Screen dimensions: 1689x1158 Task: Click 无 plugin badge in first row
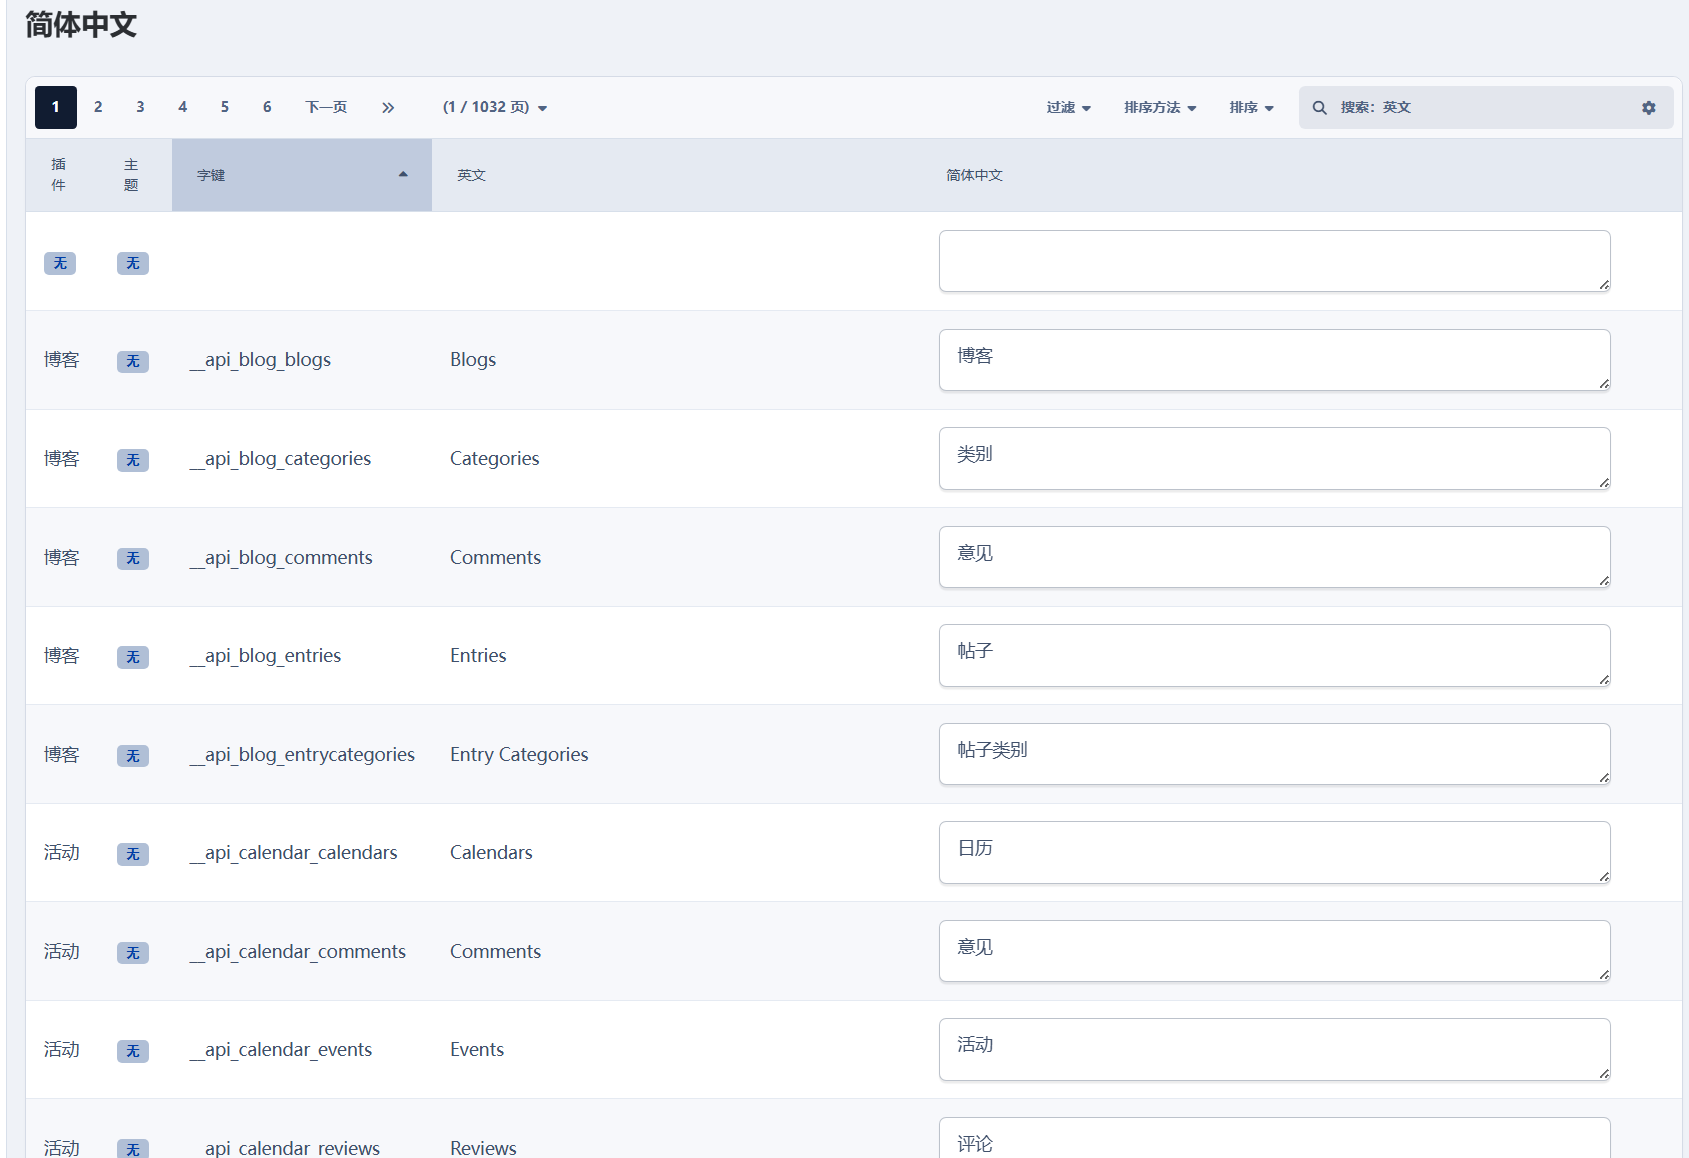tap(60, 263)
